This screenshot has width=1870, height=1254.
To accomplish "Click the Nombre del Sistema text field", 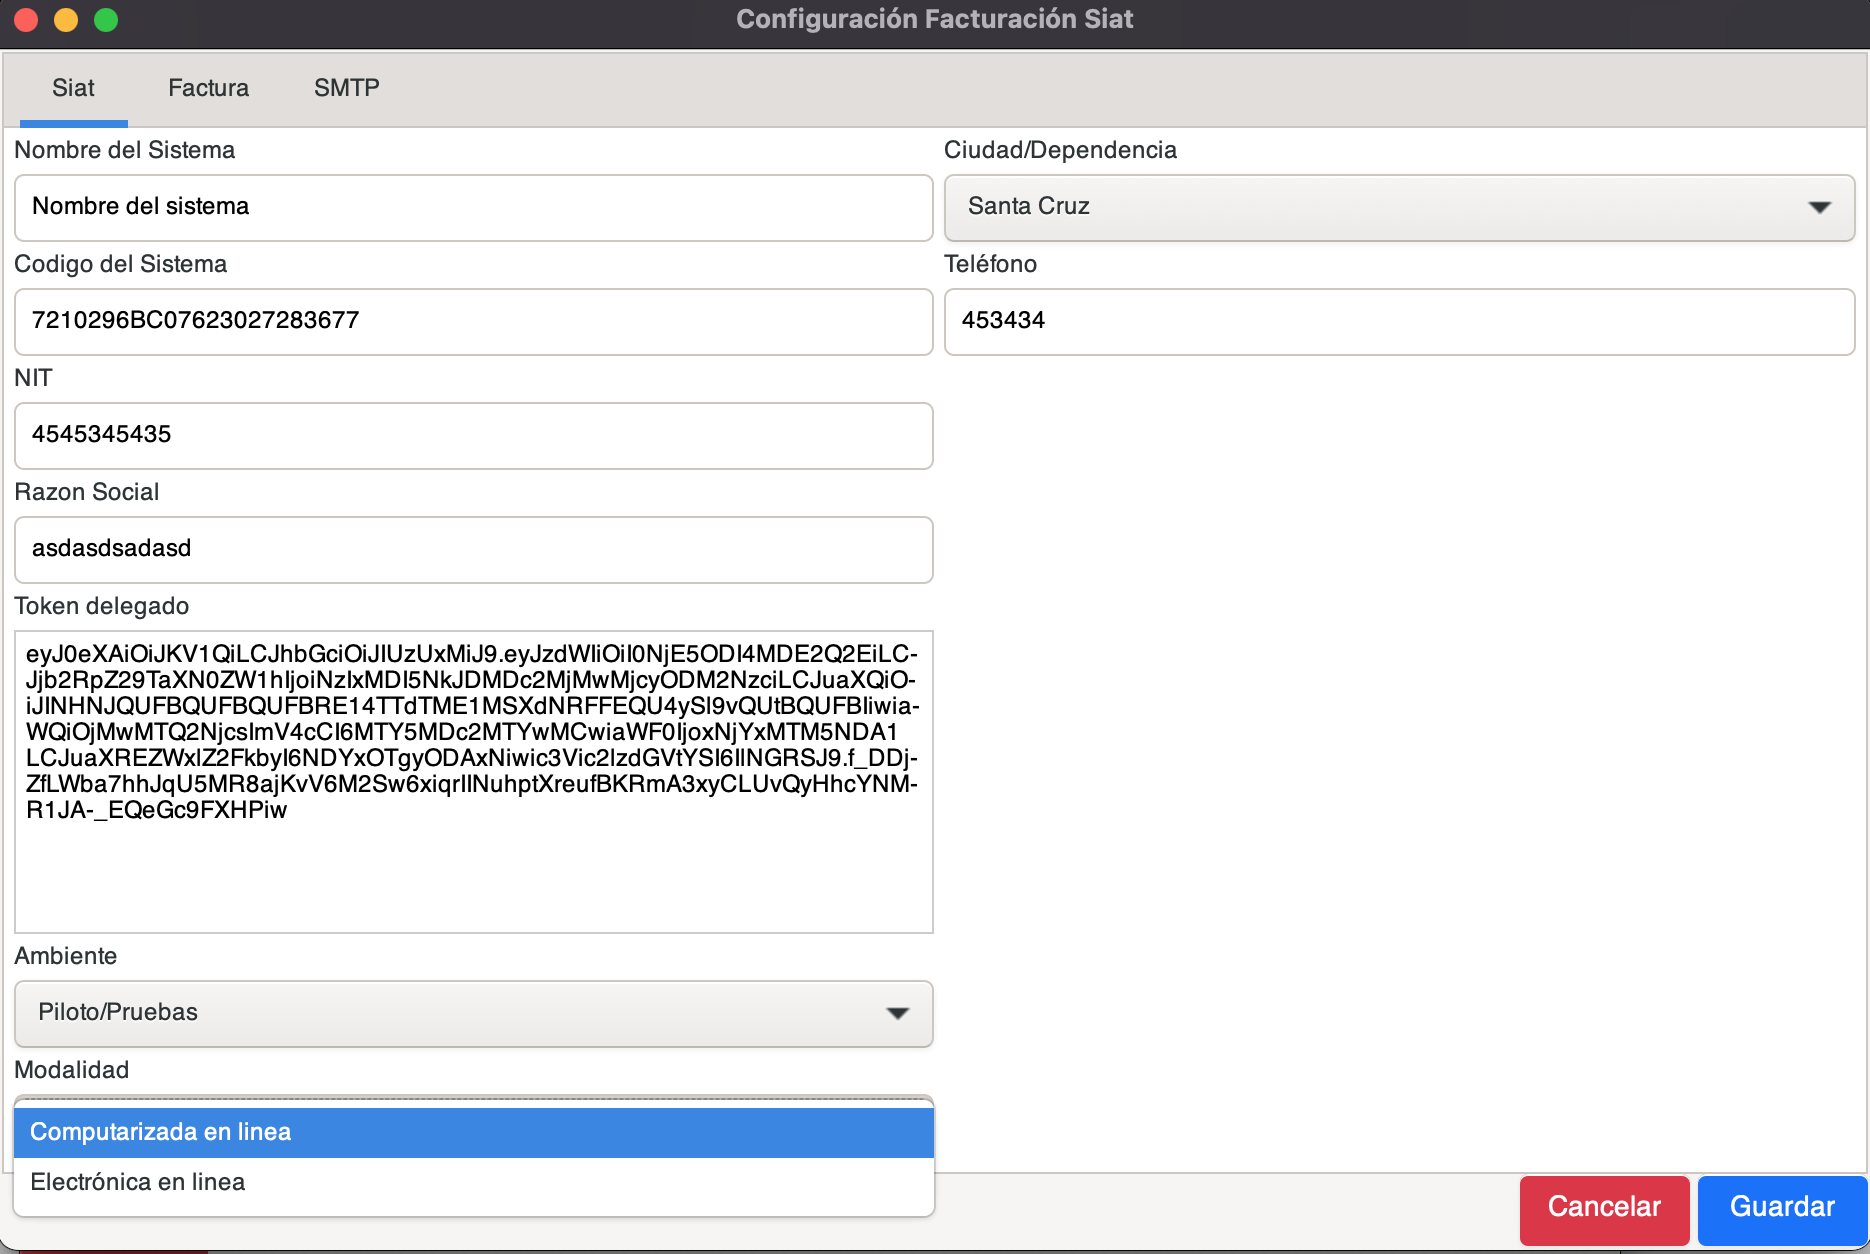I will click(473, 207).
